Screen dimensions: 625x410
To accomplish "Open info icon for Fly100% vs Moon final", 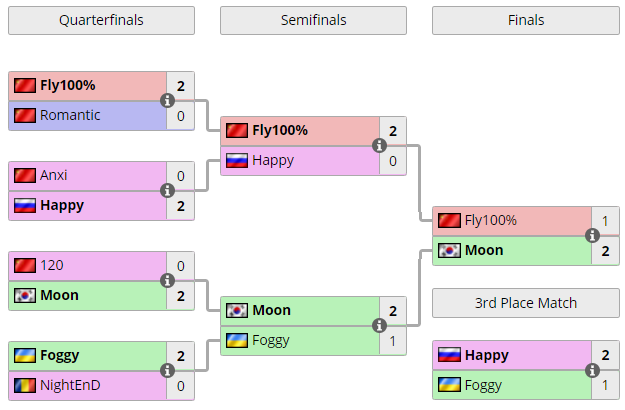I will click(x=592, y=235).
